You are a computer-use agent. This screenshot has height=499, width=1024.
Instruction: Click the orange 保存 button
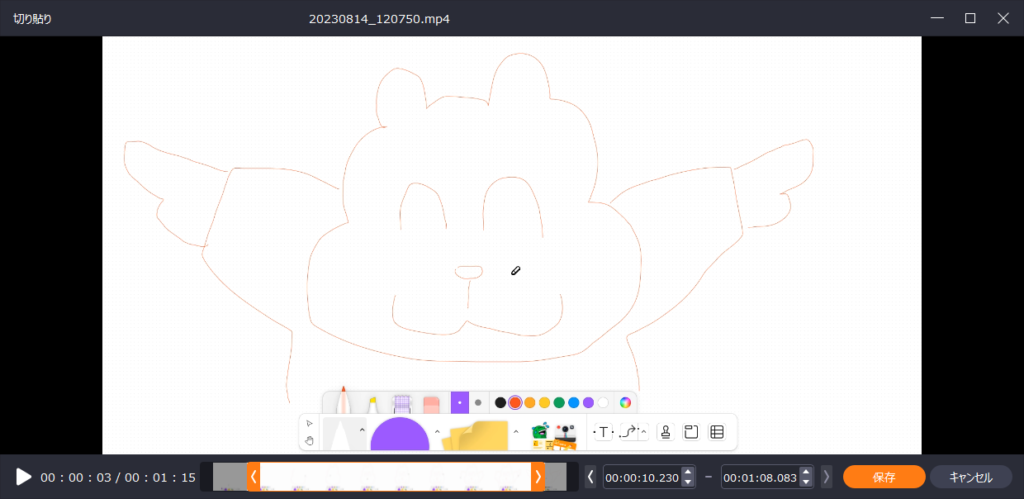(x=884, y=477)
